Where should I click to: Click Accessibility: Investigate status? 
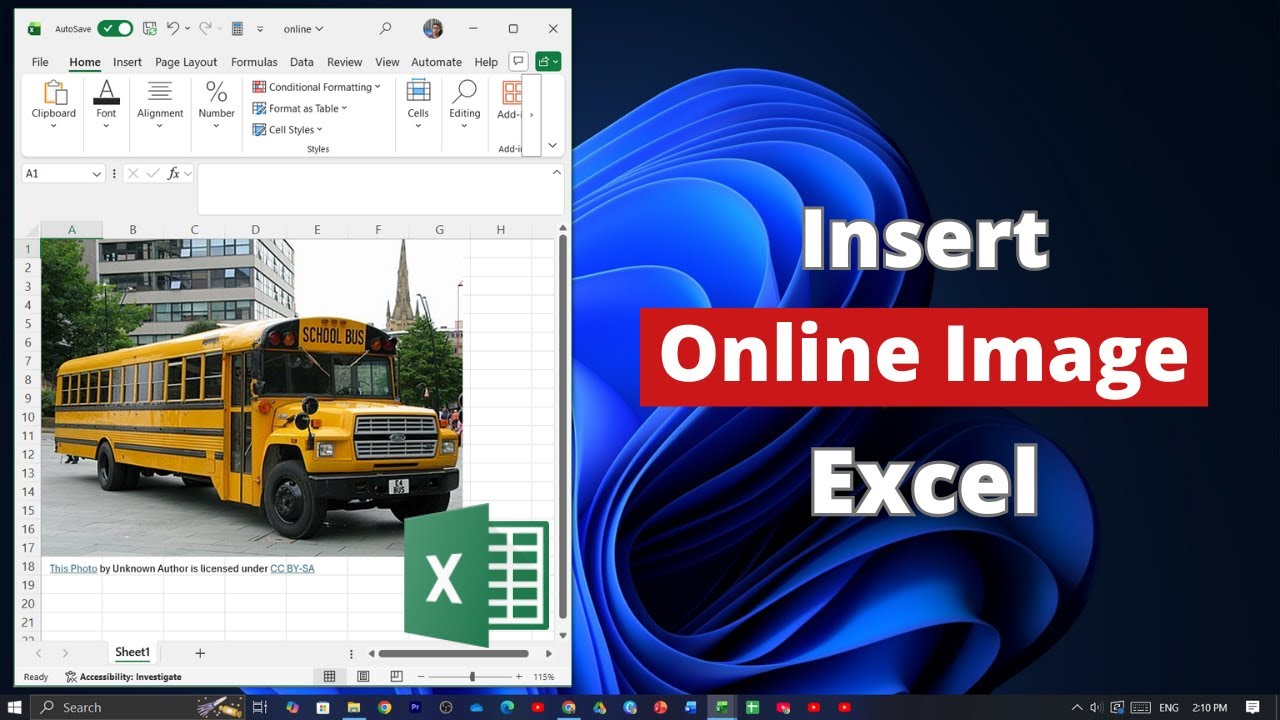[x=123, y=677]
